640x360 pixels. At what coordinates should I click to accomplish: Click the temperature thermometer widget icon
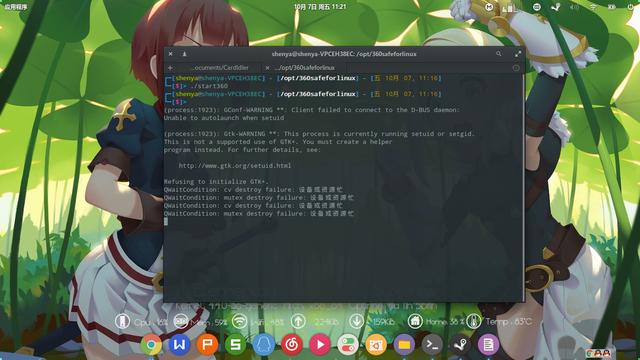pyautogui.click(x=473, y=321)
